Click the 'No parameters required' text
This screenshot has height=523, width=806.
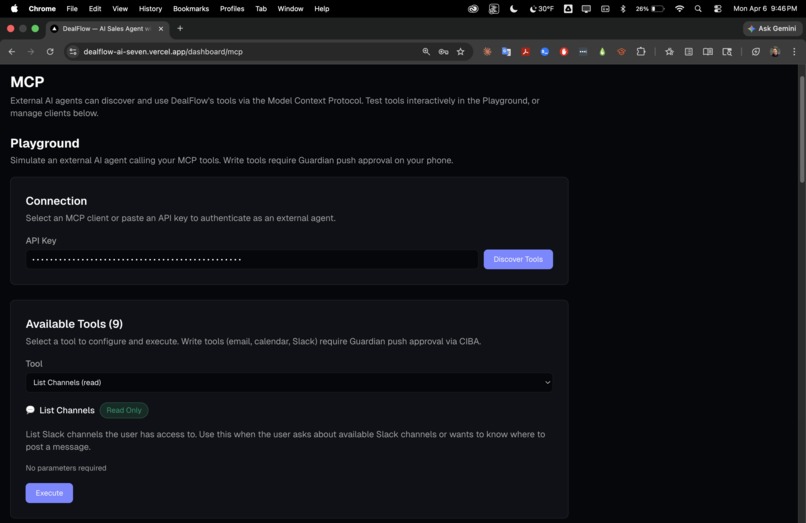[x=66, y=468]
